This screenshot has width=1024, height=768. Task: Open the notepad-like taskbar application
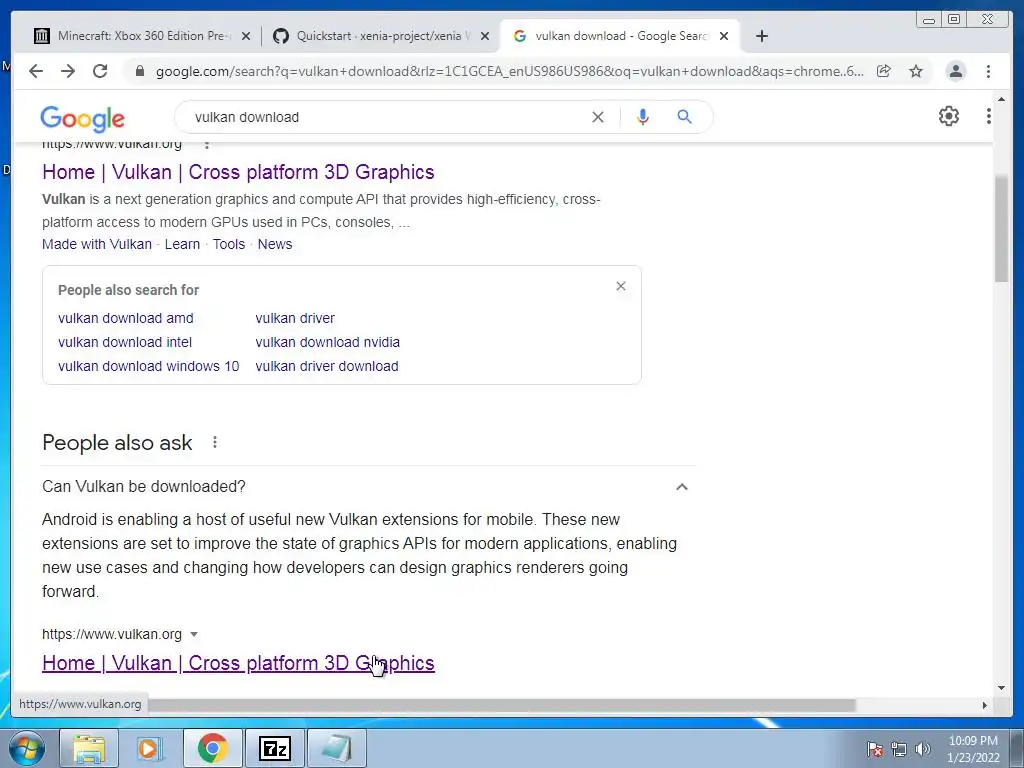[337, 748]
